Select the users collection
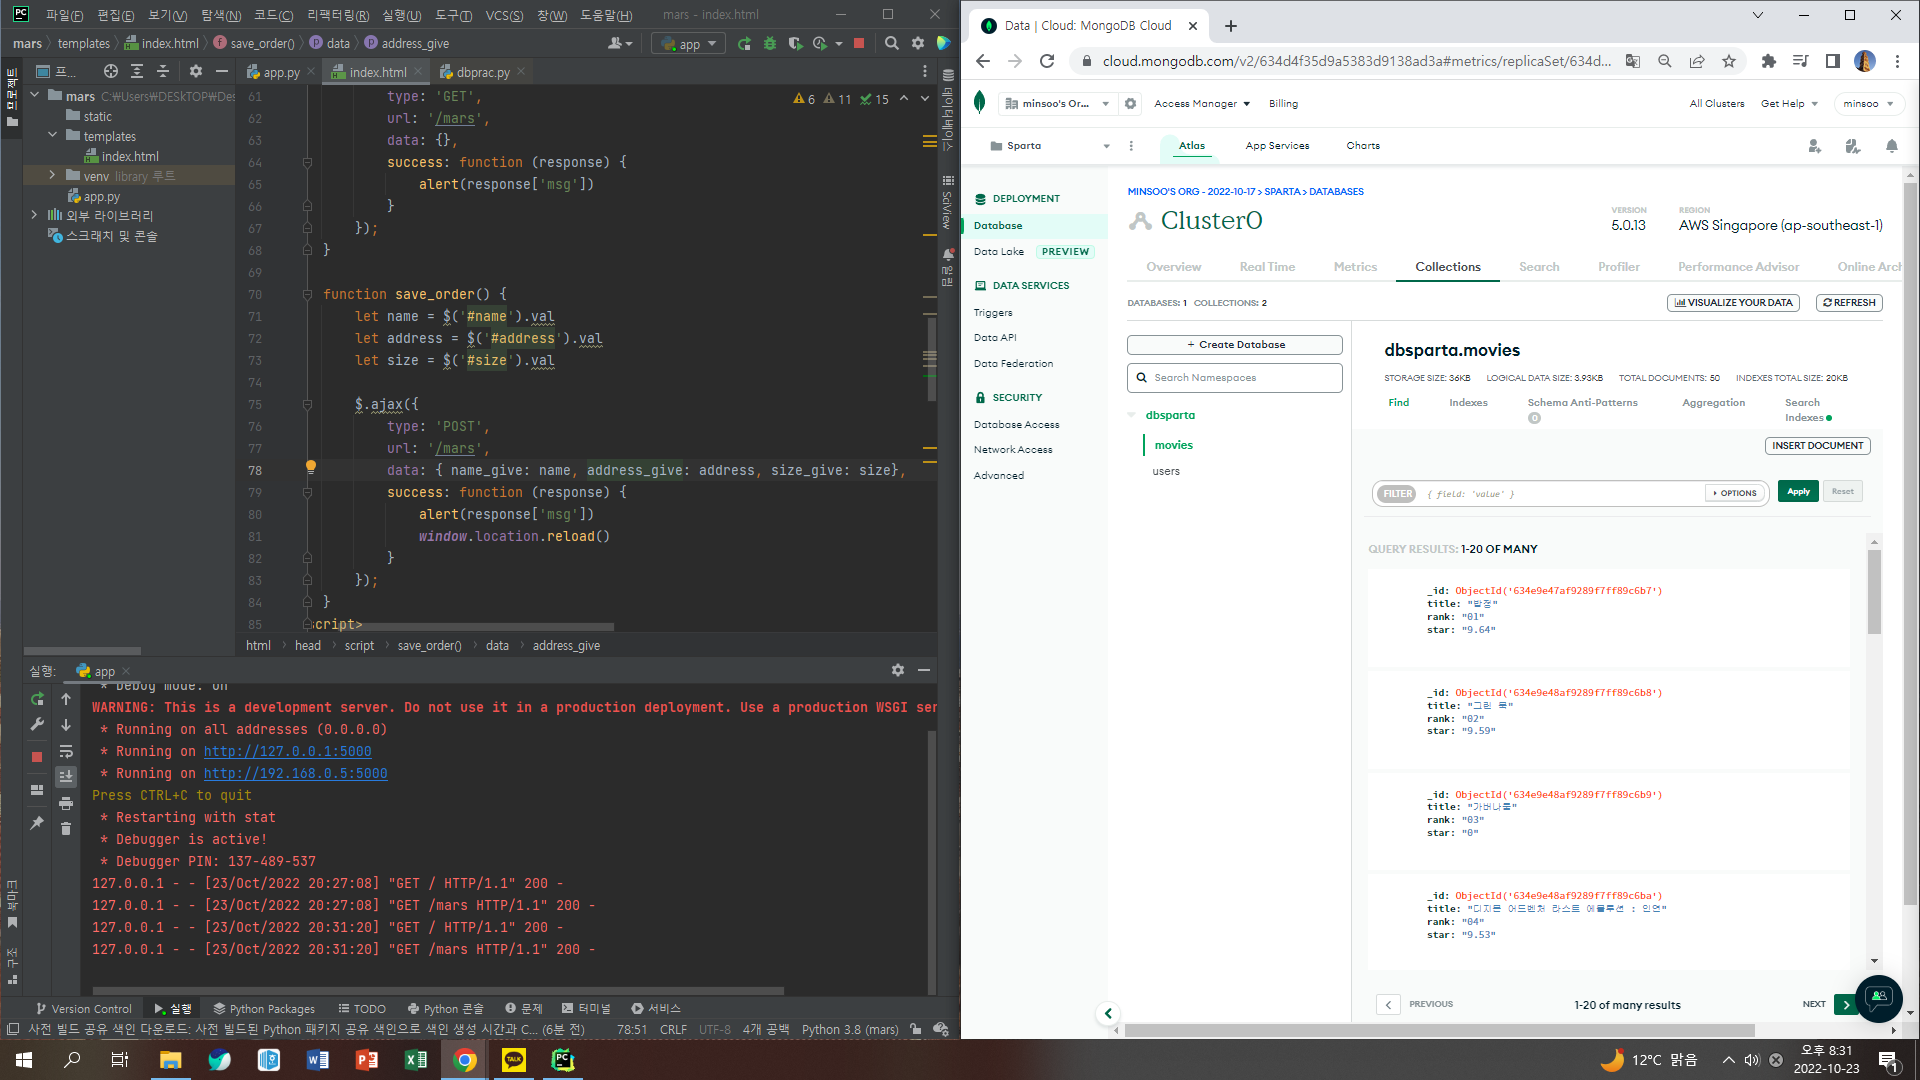 point(1166,471)
